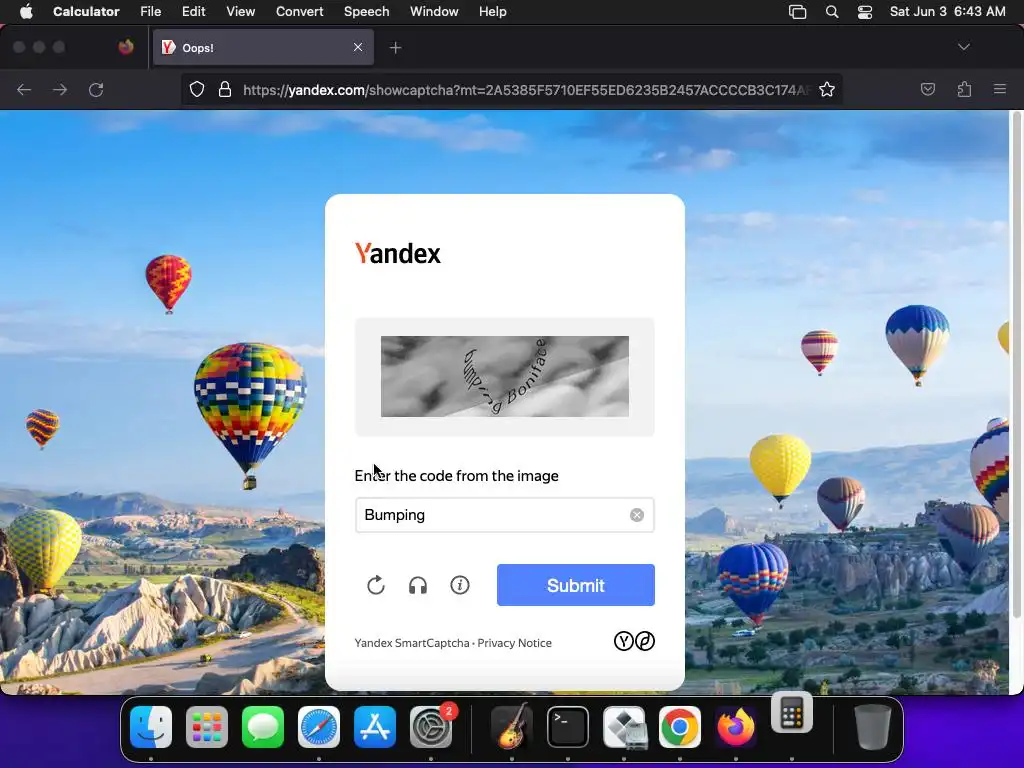Open the Privacy Notice link
The image size is (1024, 768).
pos(515,643)
